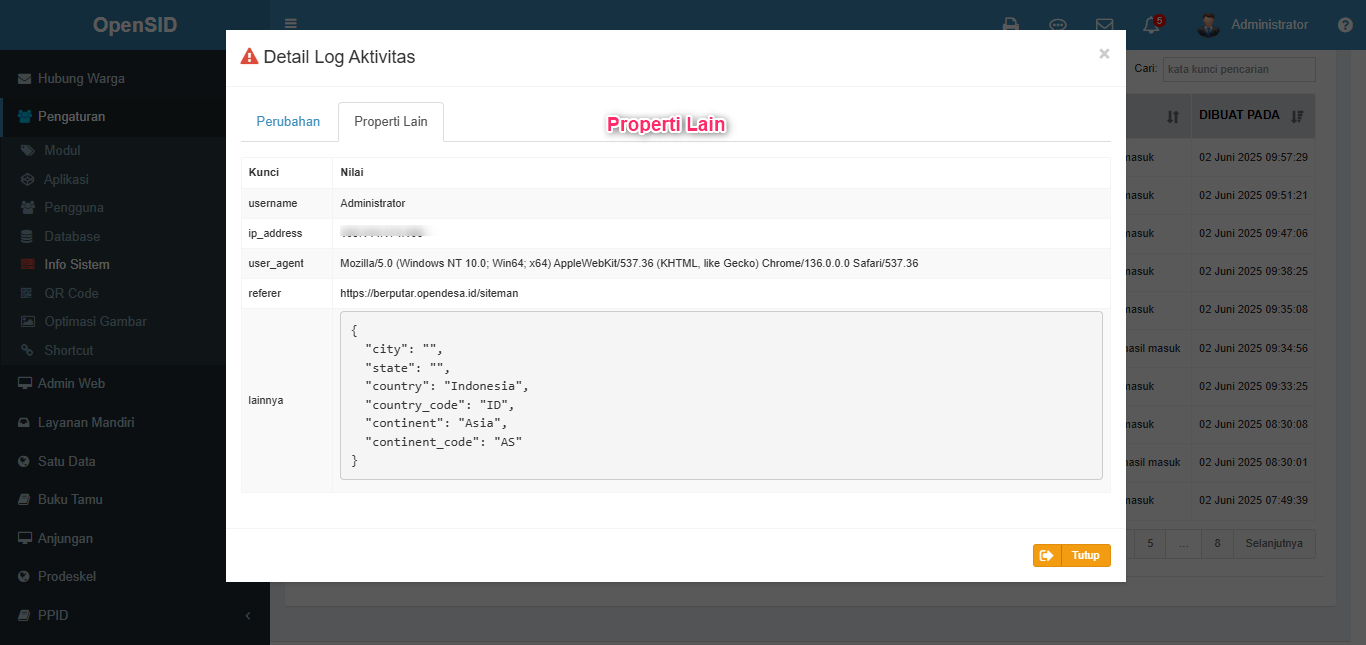1366x645 pixels.
Task: Sort by DIBUAT PADA column header
Action: pos(1251,115)
